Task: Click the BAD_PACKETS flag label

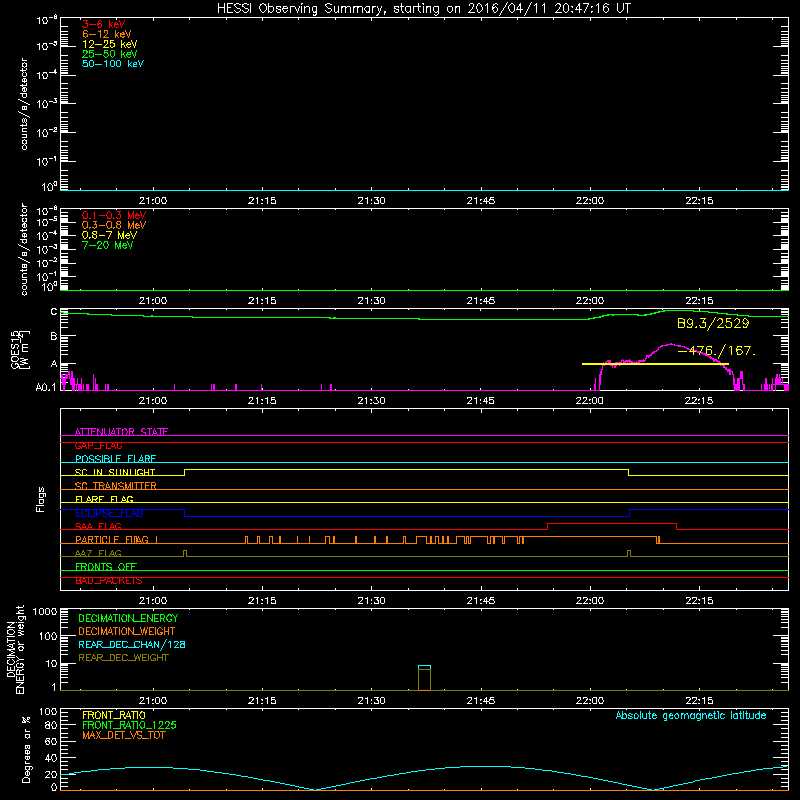Action: pyautogui.click(x=109, y=580)
